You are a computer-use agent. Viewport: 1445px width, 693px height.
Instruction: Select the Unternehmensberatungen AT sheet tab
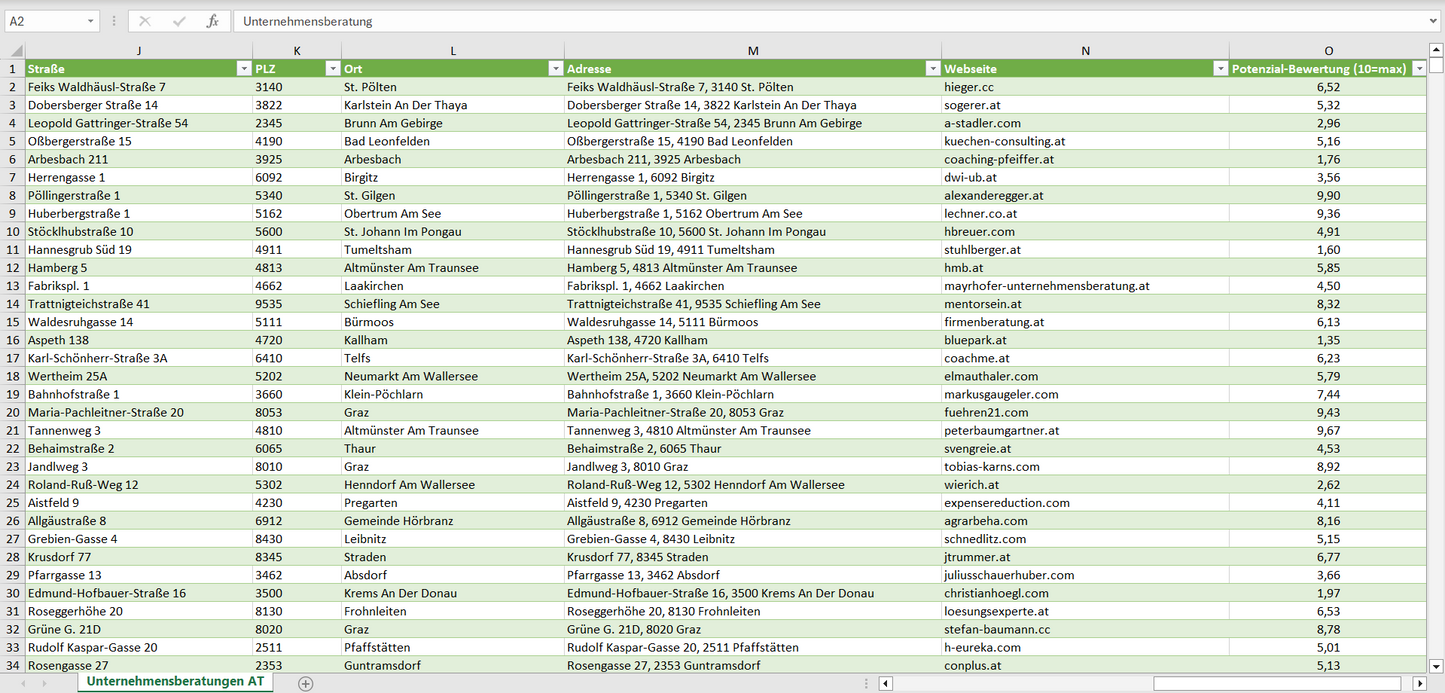(175, 681)
